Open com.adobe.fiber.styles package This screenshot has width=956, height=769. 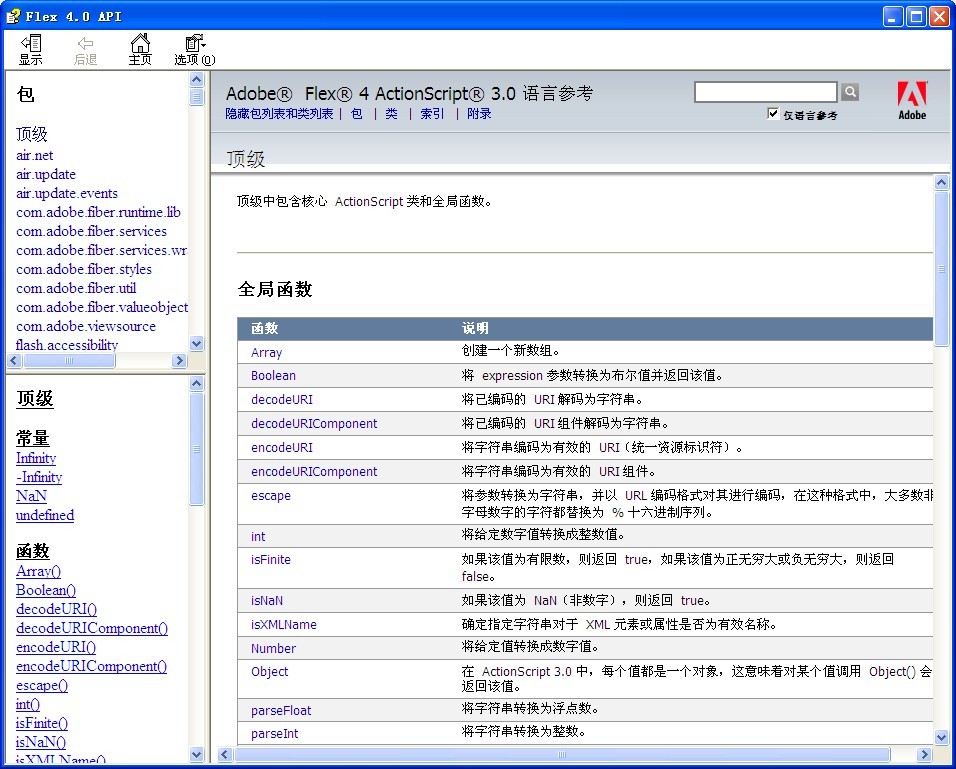point(84,269)
